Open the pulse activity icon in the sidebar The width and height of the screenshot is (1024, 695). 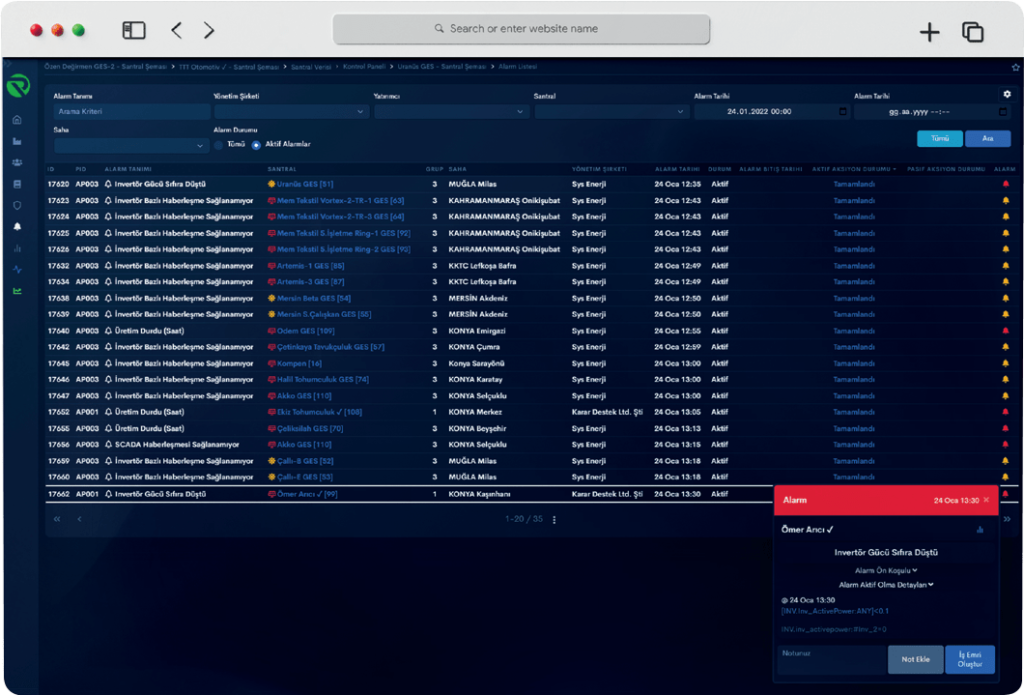[17, 269]
